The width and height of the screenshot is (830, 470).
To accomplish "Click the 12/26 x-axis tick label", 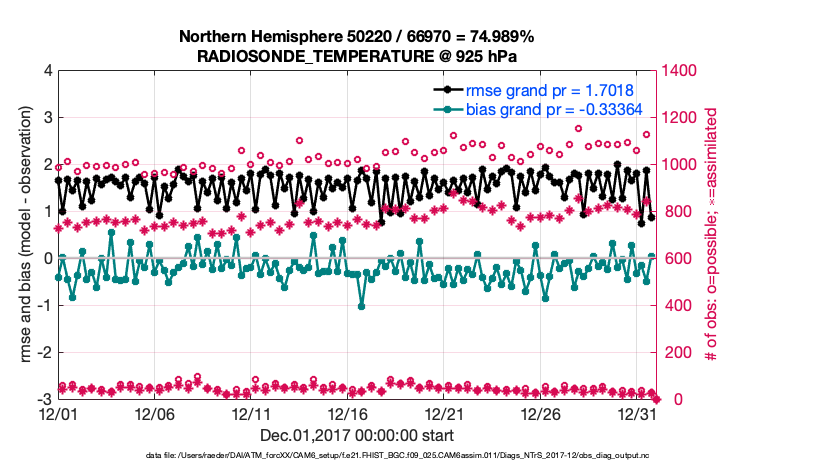I will pos(541,412).
